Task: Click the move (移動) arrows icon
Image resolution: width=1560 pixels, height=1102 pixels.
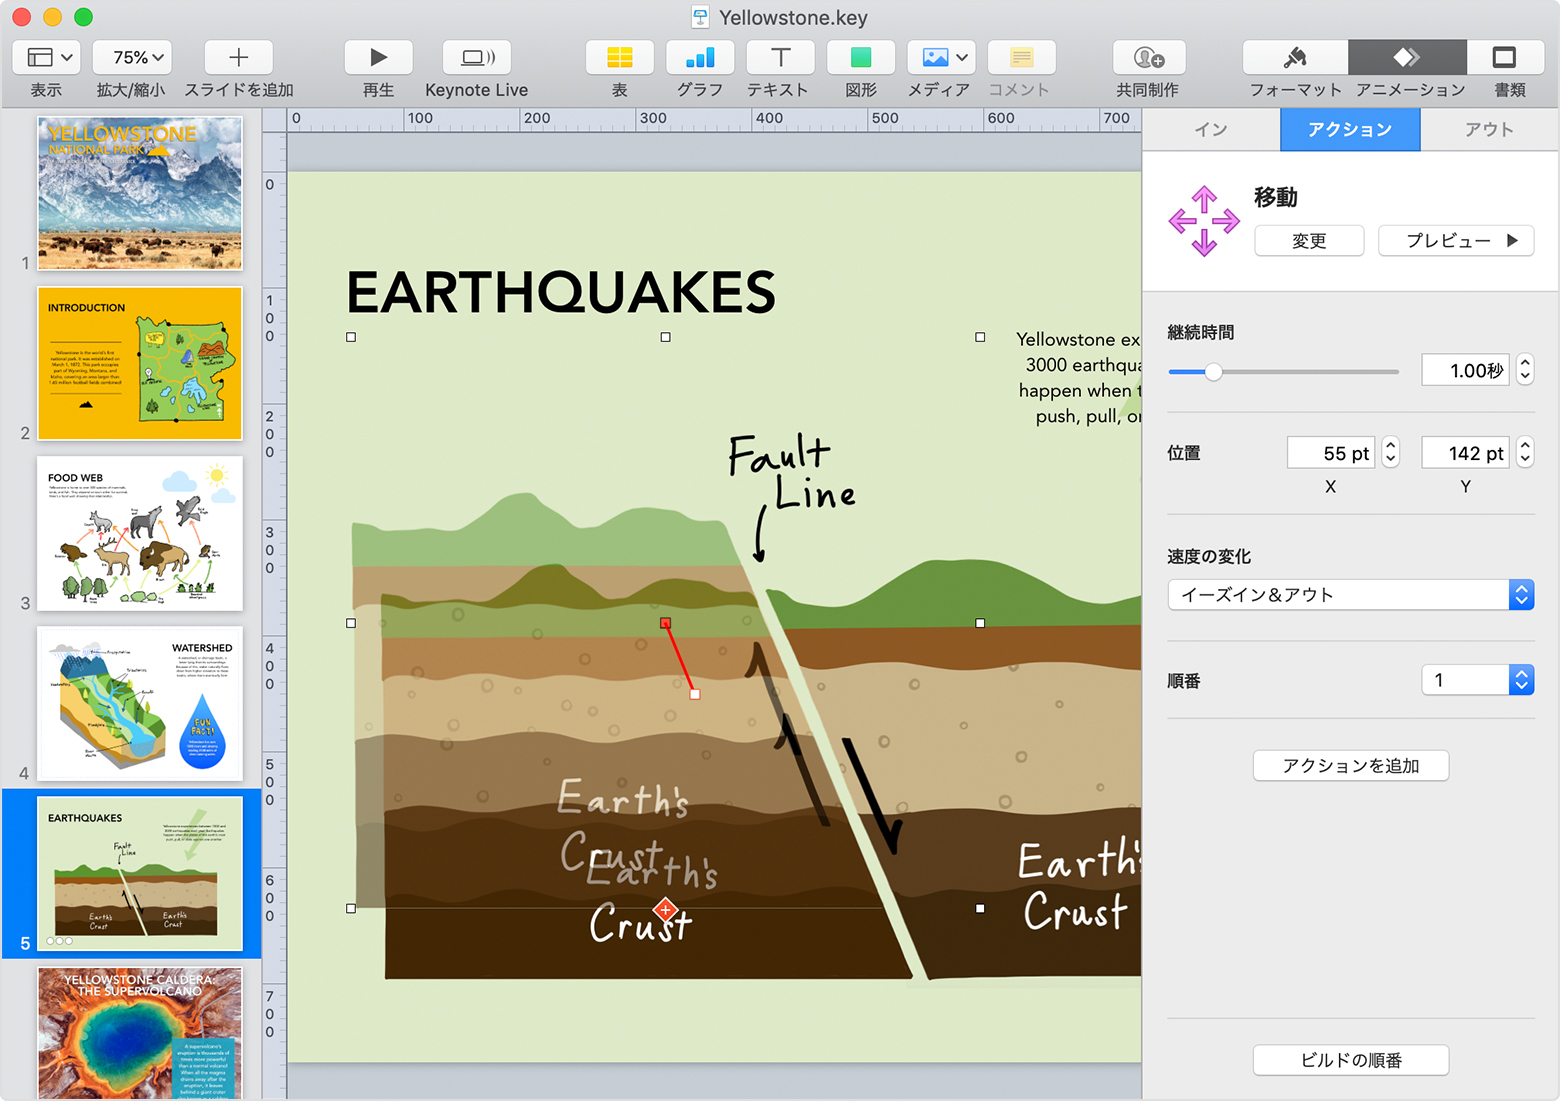Action: (x=1204, y=221)
